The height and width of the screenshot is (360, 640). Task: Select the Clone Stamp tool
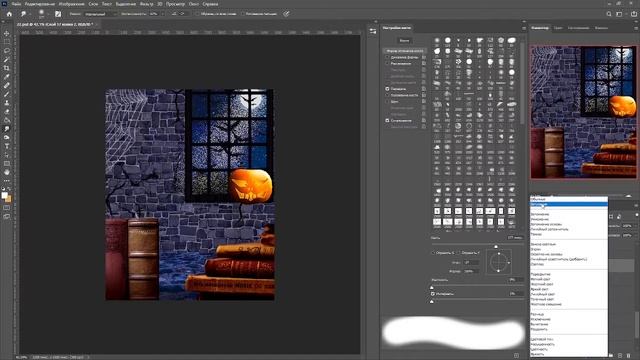tap(7, 103)
